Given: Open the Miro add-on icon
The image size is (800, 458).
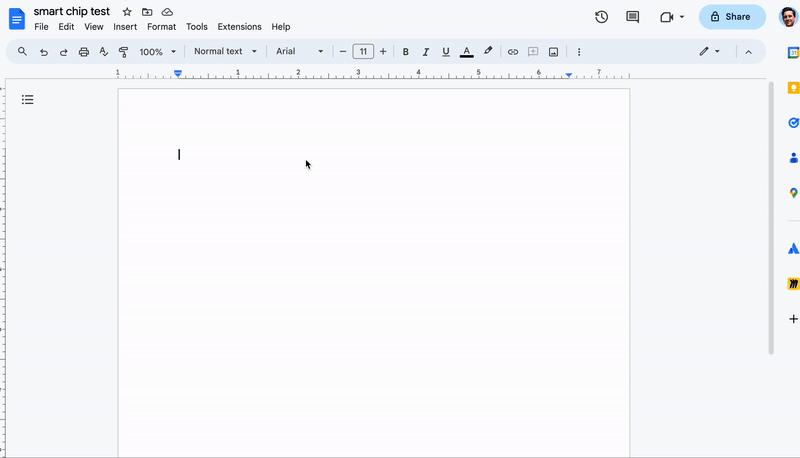Looking at the screenshot, I should coord(793,284).
